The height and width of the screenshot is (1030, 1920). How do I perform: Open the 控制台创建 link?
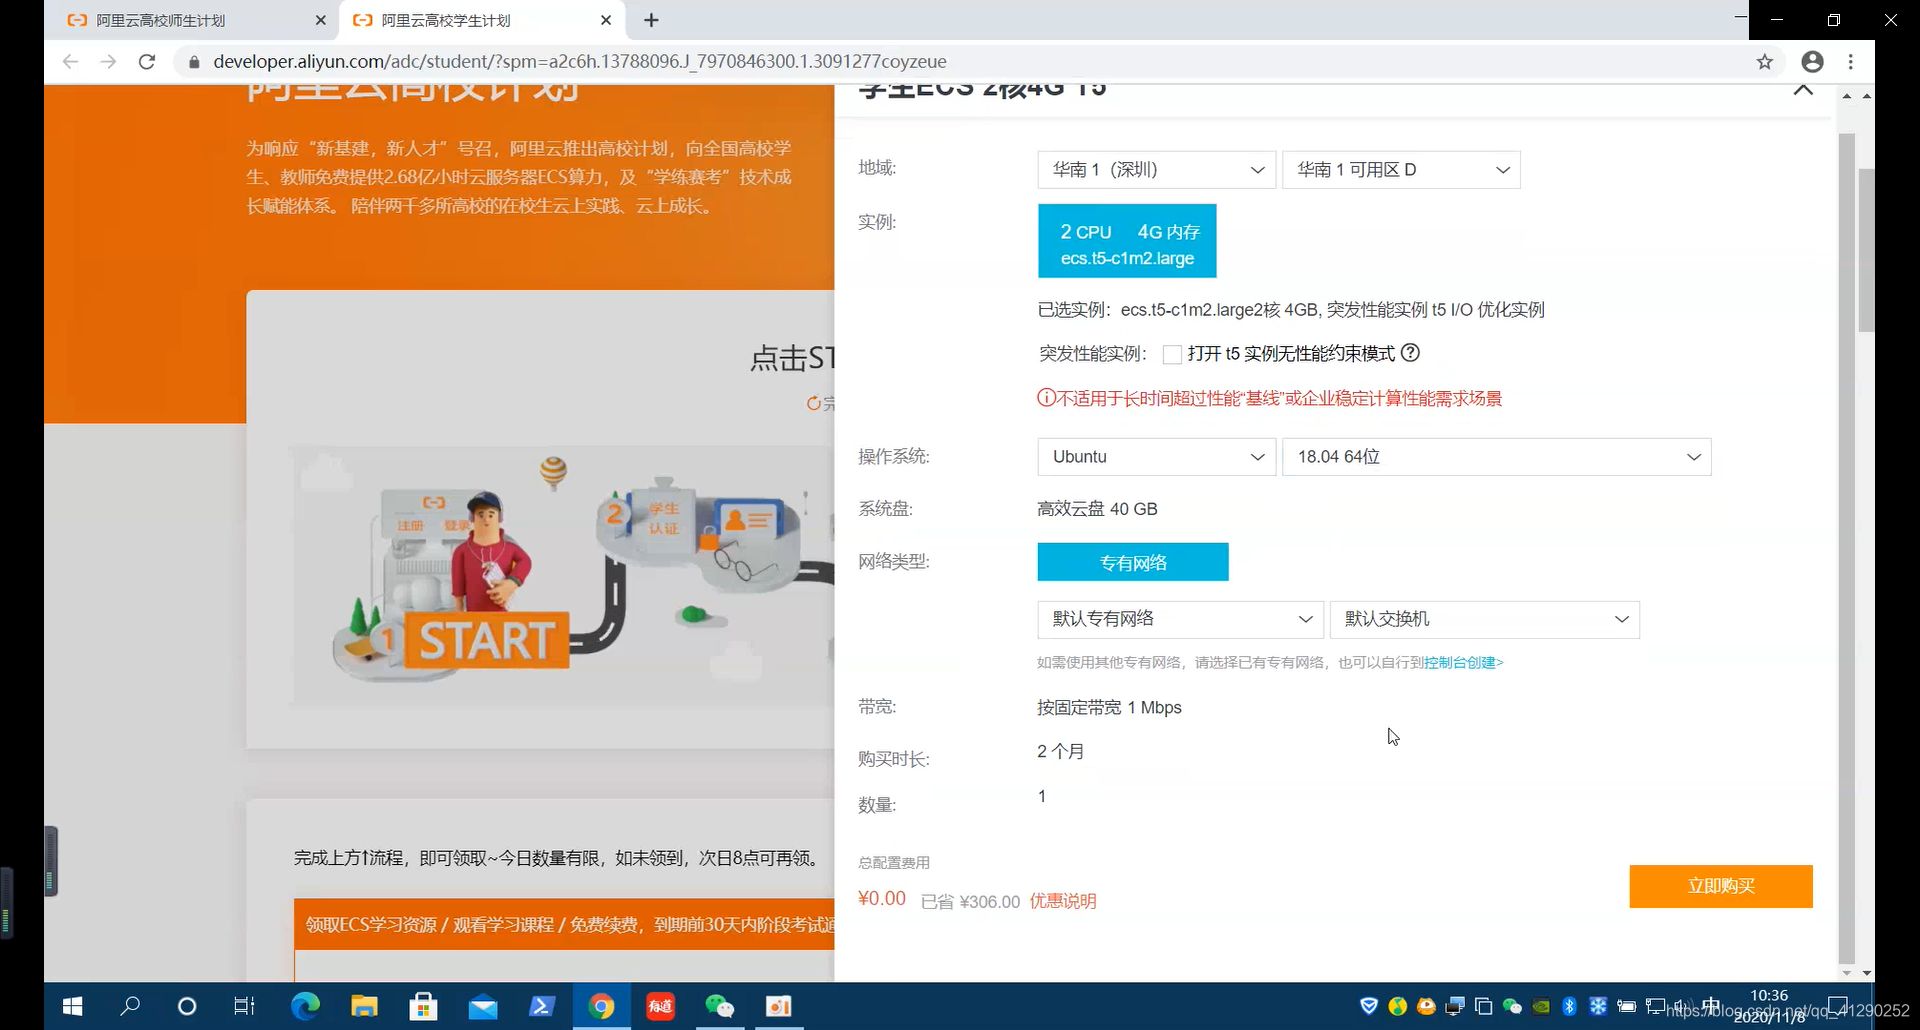(x=1464, y=663)
